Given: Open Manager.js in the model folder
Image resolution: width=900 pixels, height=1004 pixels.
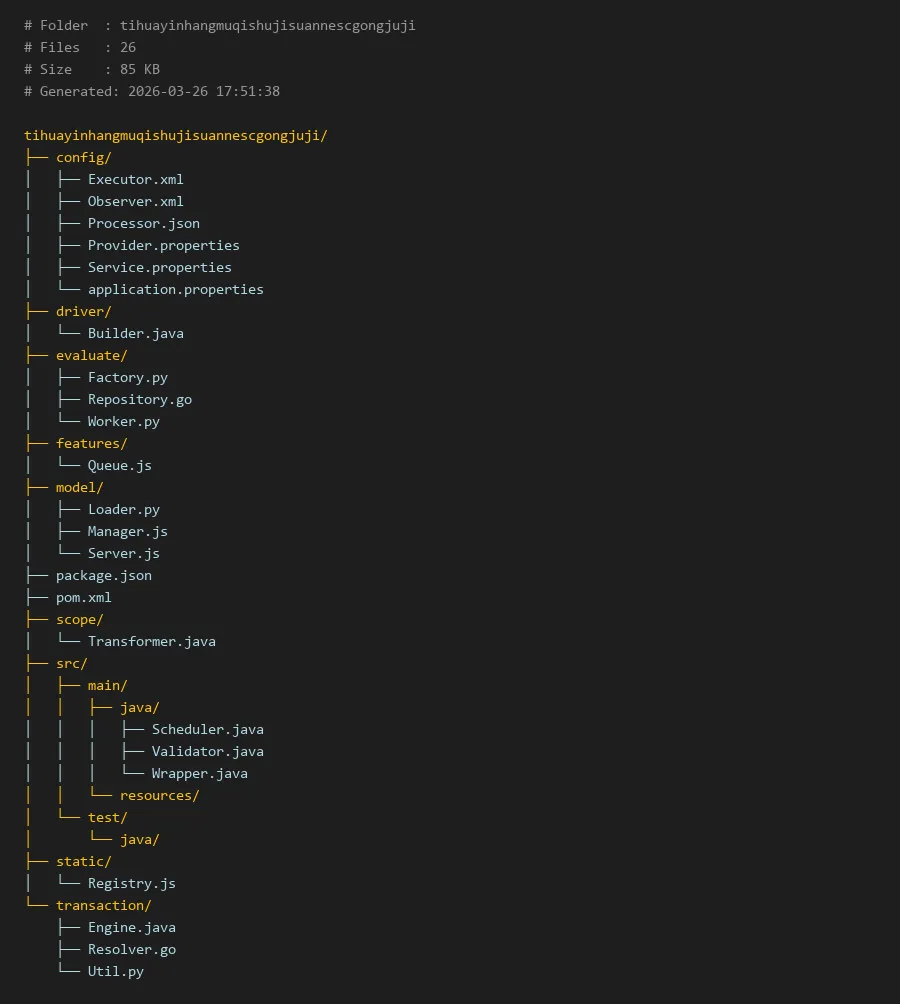Looking at the screenshot, I should (x=127, y=532).
